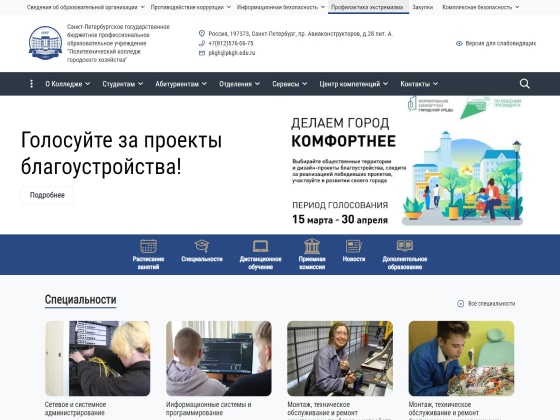The height and width of the screenshot is (420, 560).
Task: Click the programming students at monitor photo
Action: click(219, 358)
